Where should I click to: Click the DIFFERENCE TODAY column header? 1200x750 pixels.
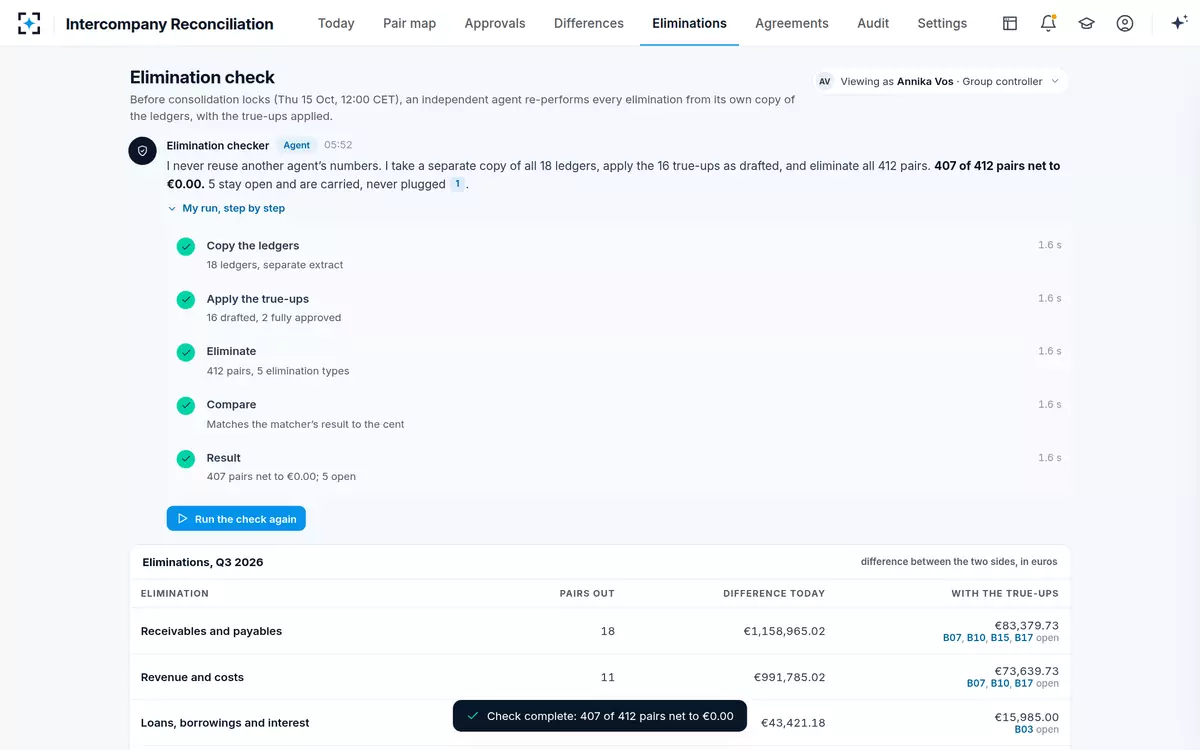[774, 593]
